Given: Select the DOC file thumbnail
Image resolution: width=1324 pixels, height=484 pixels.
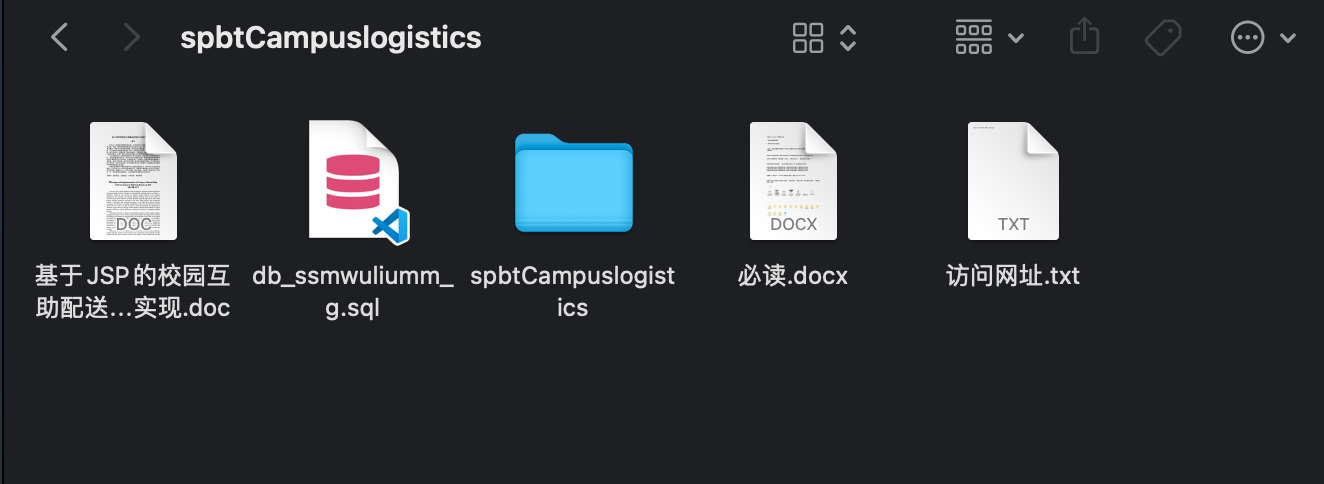Looking at the screenshot, I should coord(133,181).
